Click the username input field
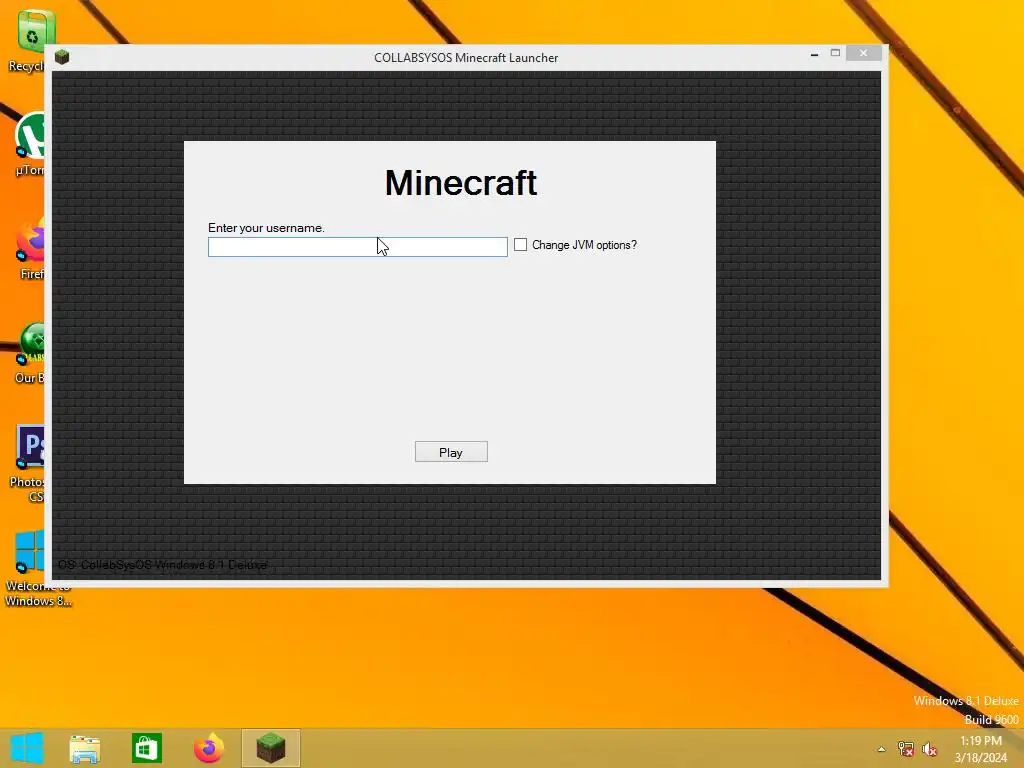This screenshot has width=1024, height=768. tap(357, 247)
